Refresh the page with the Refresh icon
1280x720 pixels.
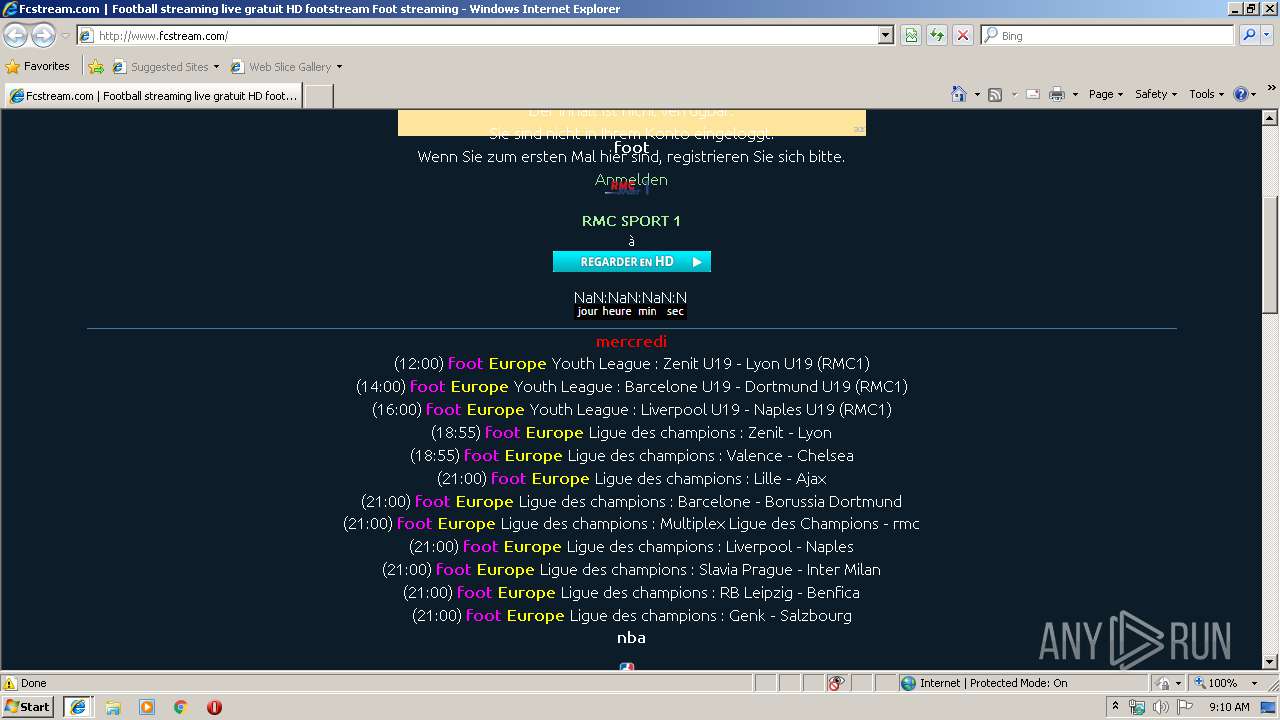(937, 35)
